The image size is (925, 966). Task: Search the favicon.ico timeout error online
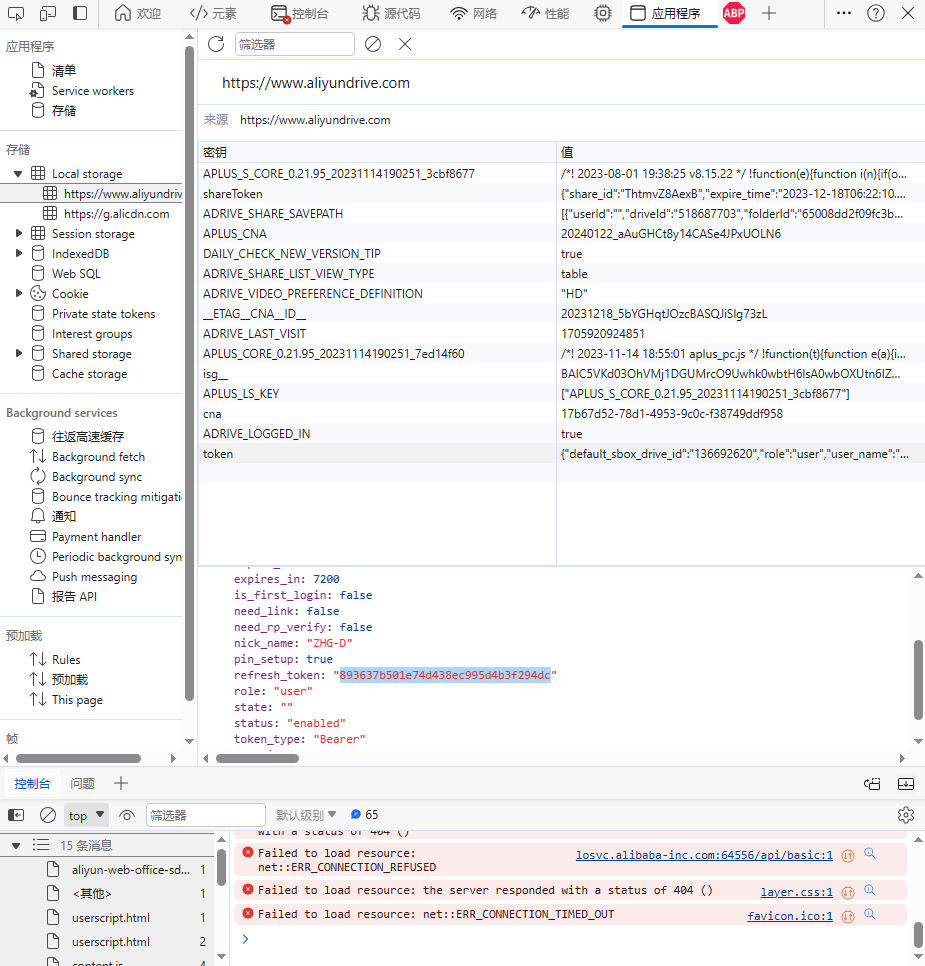point(870,914)
